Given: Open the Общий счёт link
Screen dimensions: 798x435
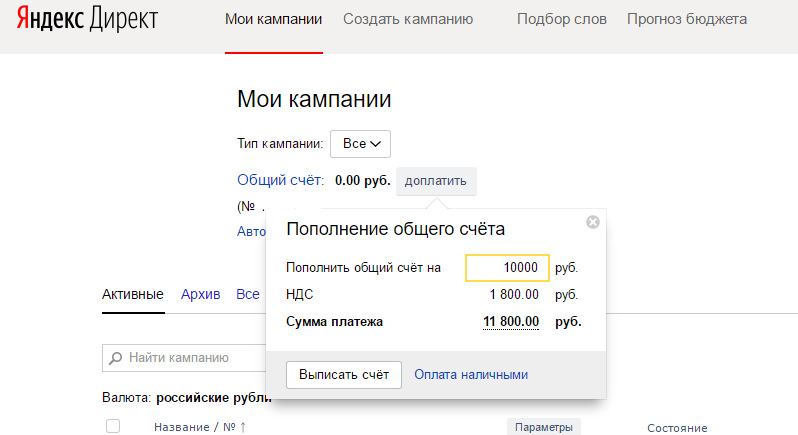Looking at the screenshot, I should 279,180.
